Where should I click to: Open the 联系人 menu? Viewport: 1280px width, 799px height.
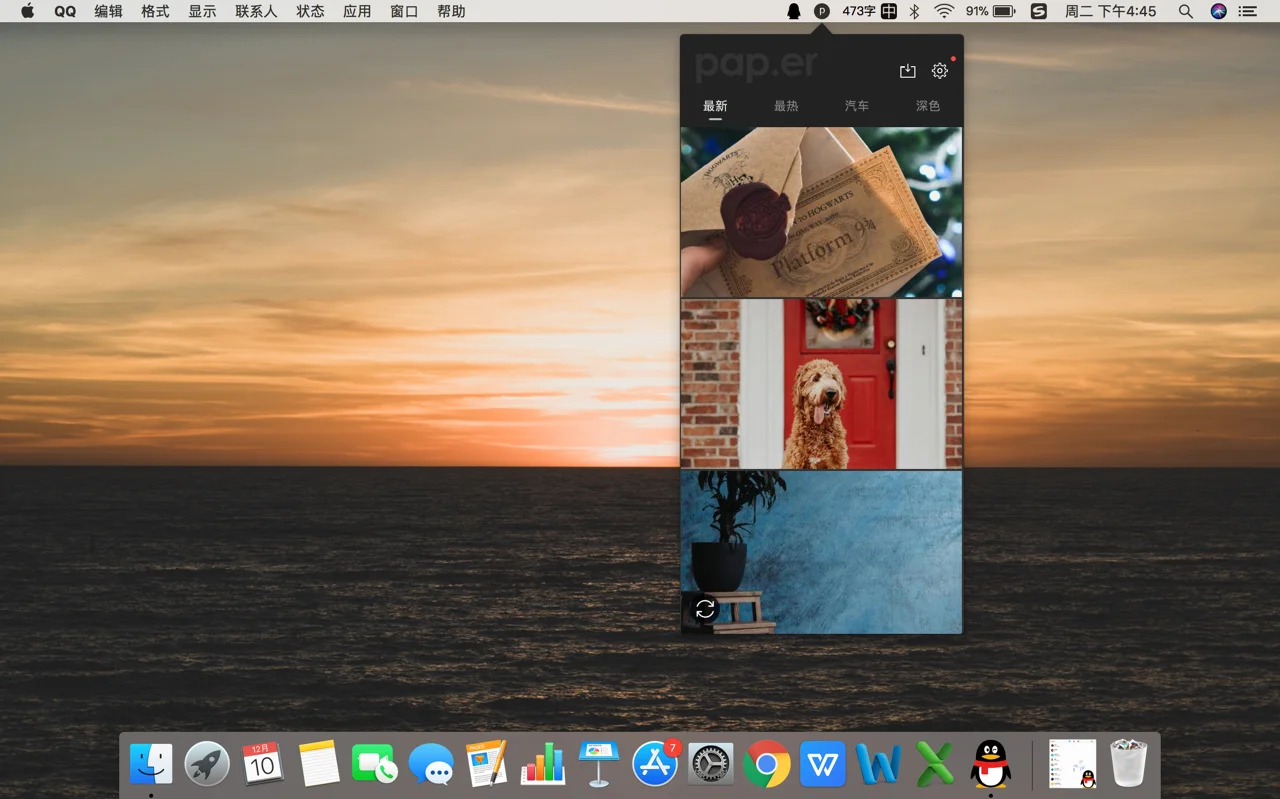tap(256, 11)
